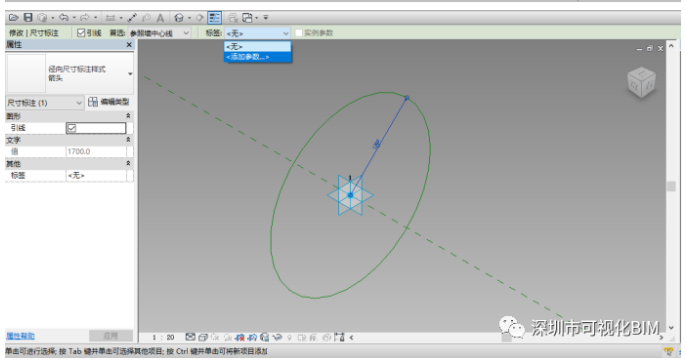Click the Undo arrow icon
This screenshot has width=686, height=364.
(x=64, y=18)
